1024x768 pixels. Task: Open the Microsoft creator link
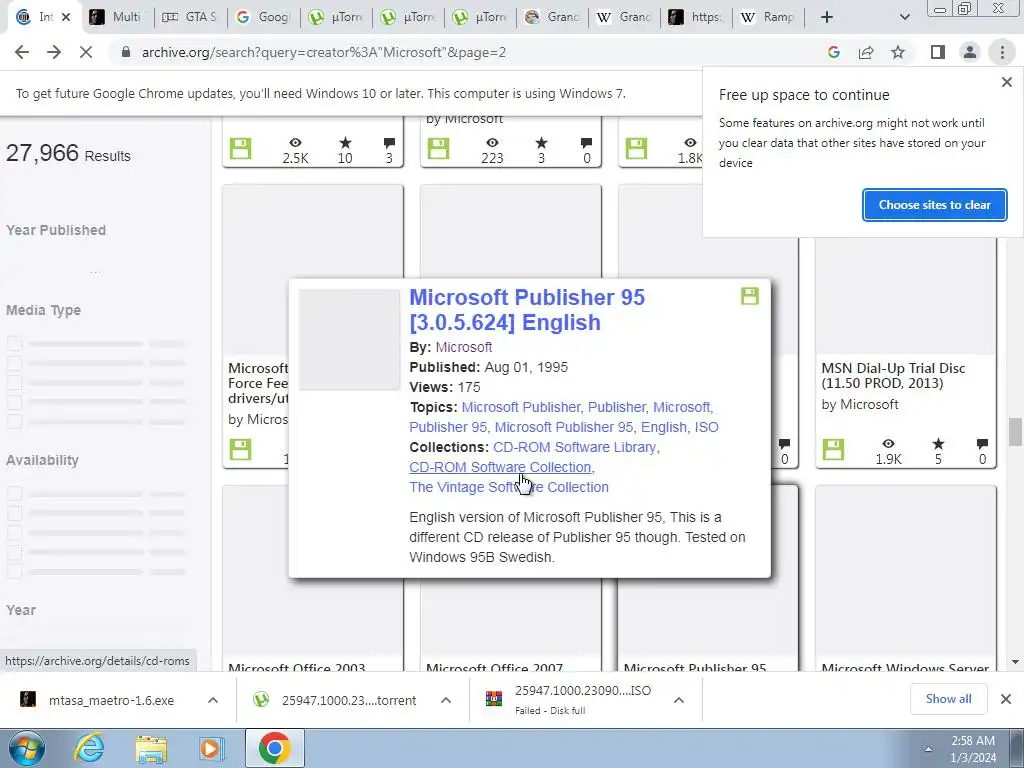point(464,347)
